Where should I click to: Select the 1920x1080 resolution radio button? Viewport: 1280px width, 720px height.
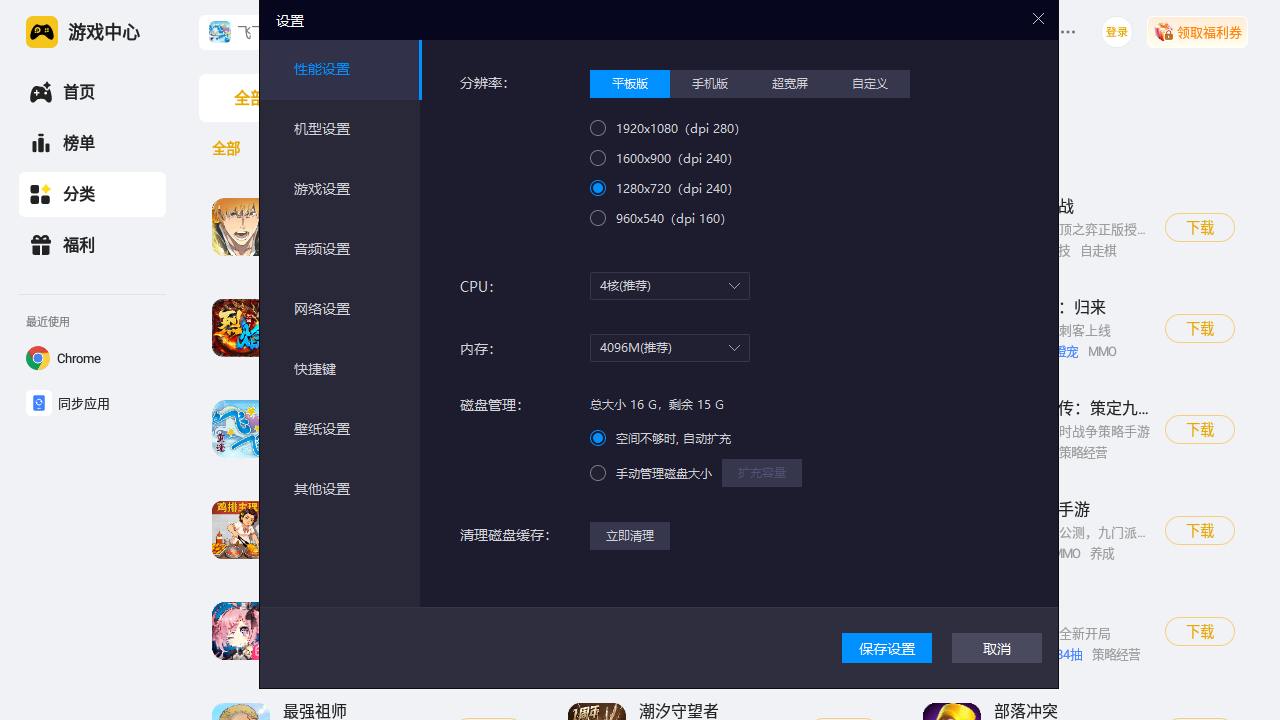coord(598,128)
